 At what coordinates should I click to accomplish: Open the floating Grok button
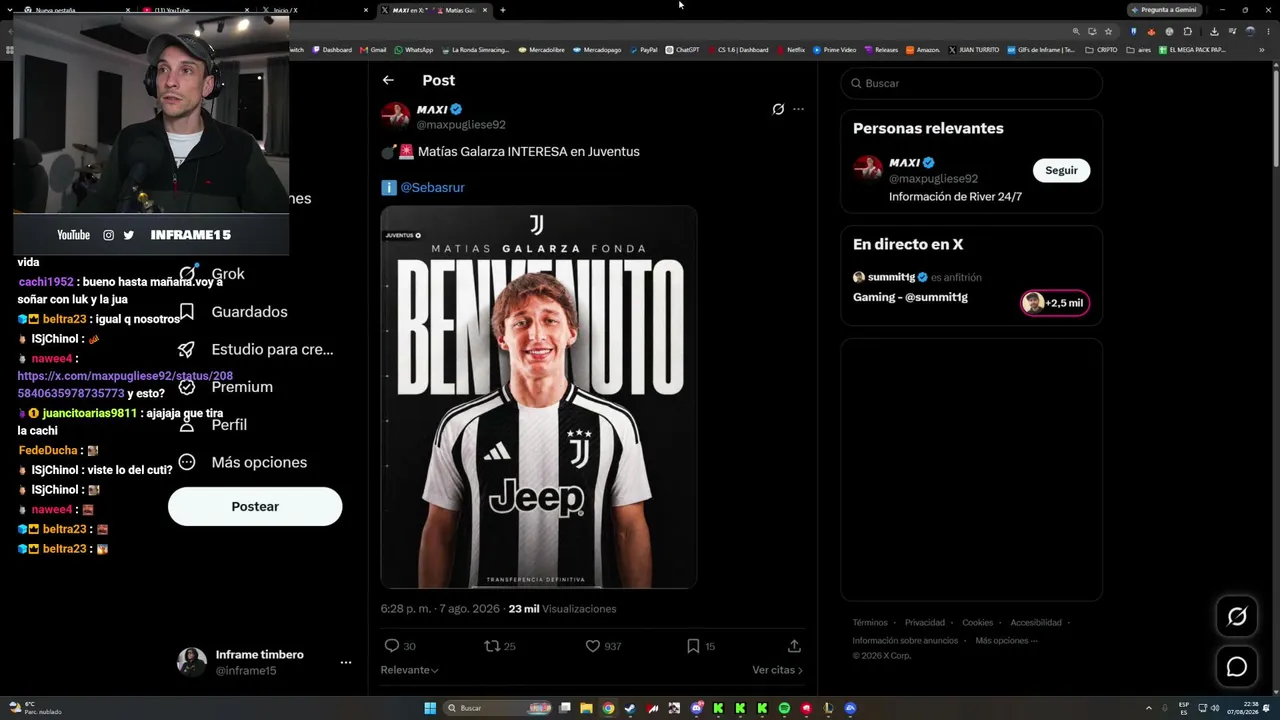(x=1237, y=617)
